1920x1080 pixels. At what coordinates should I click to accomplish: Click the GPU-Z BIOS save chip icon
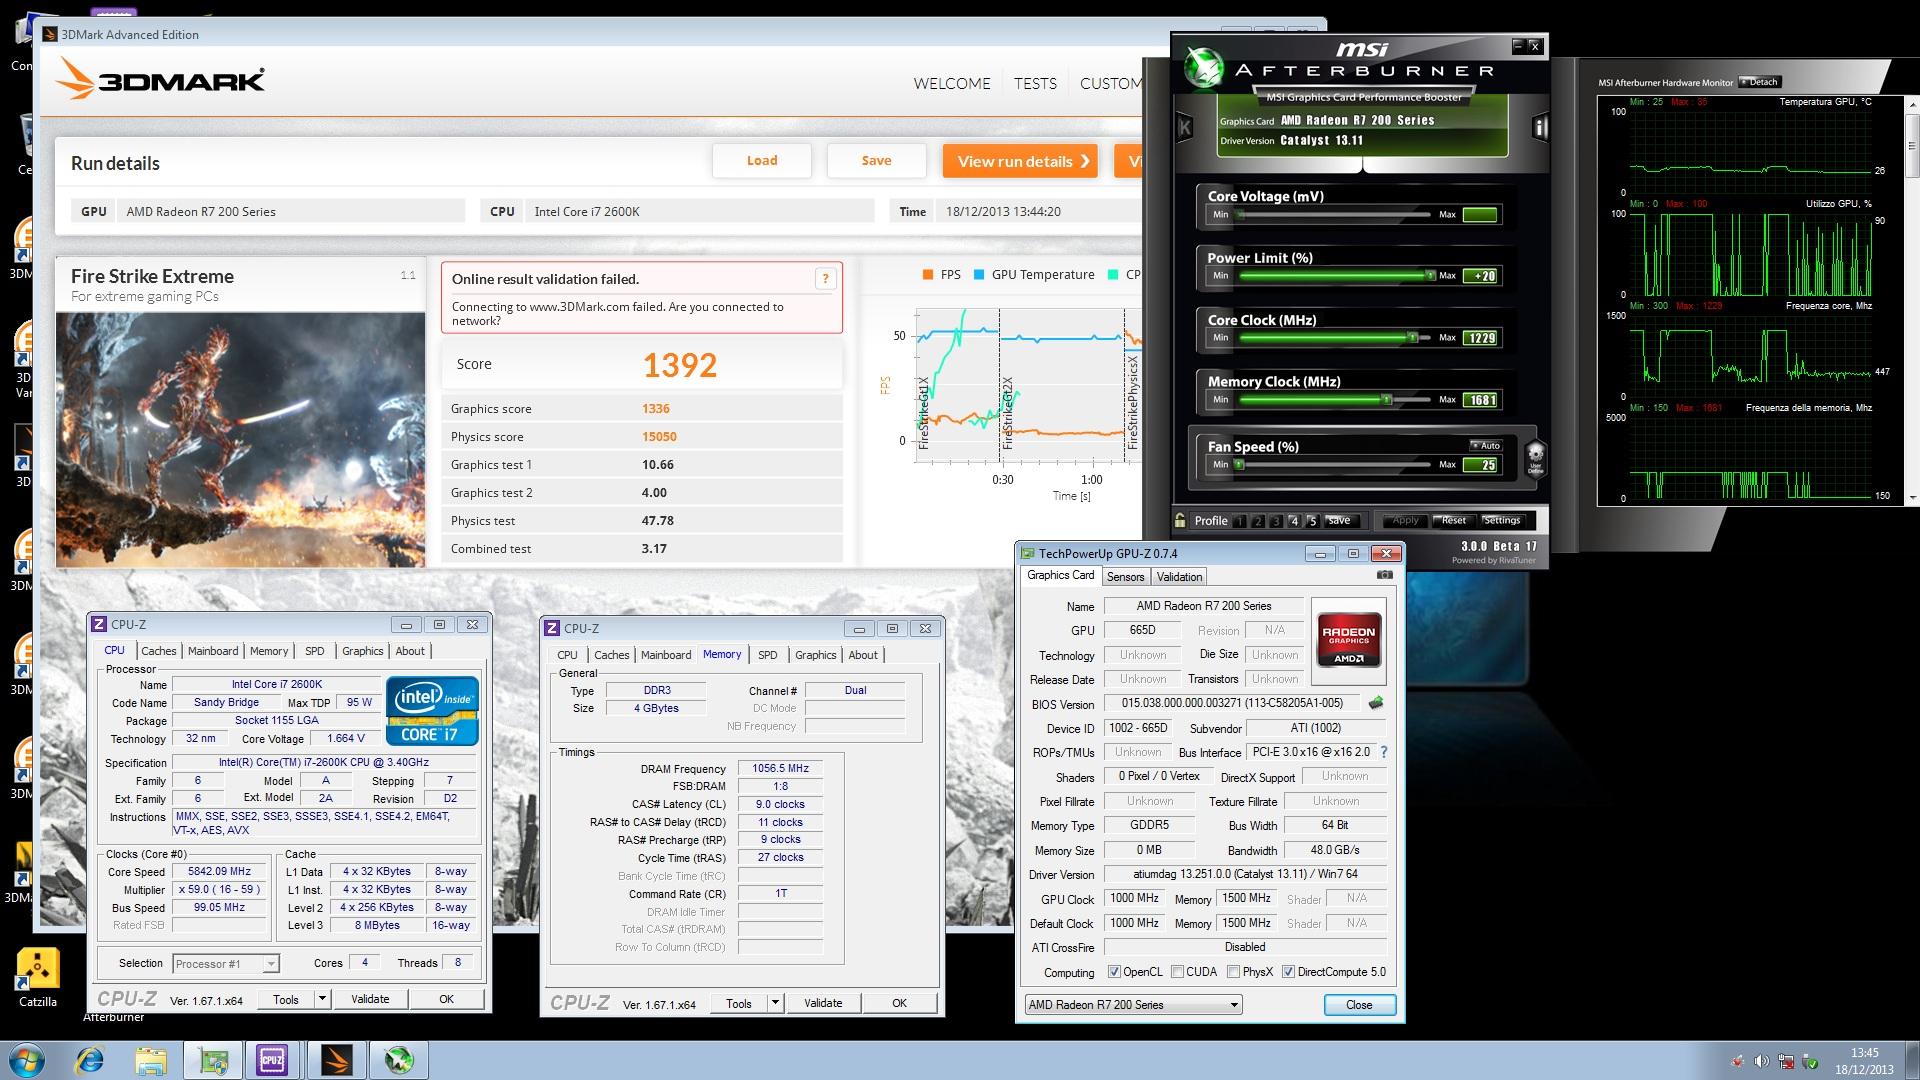point(1376,703)
